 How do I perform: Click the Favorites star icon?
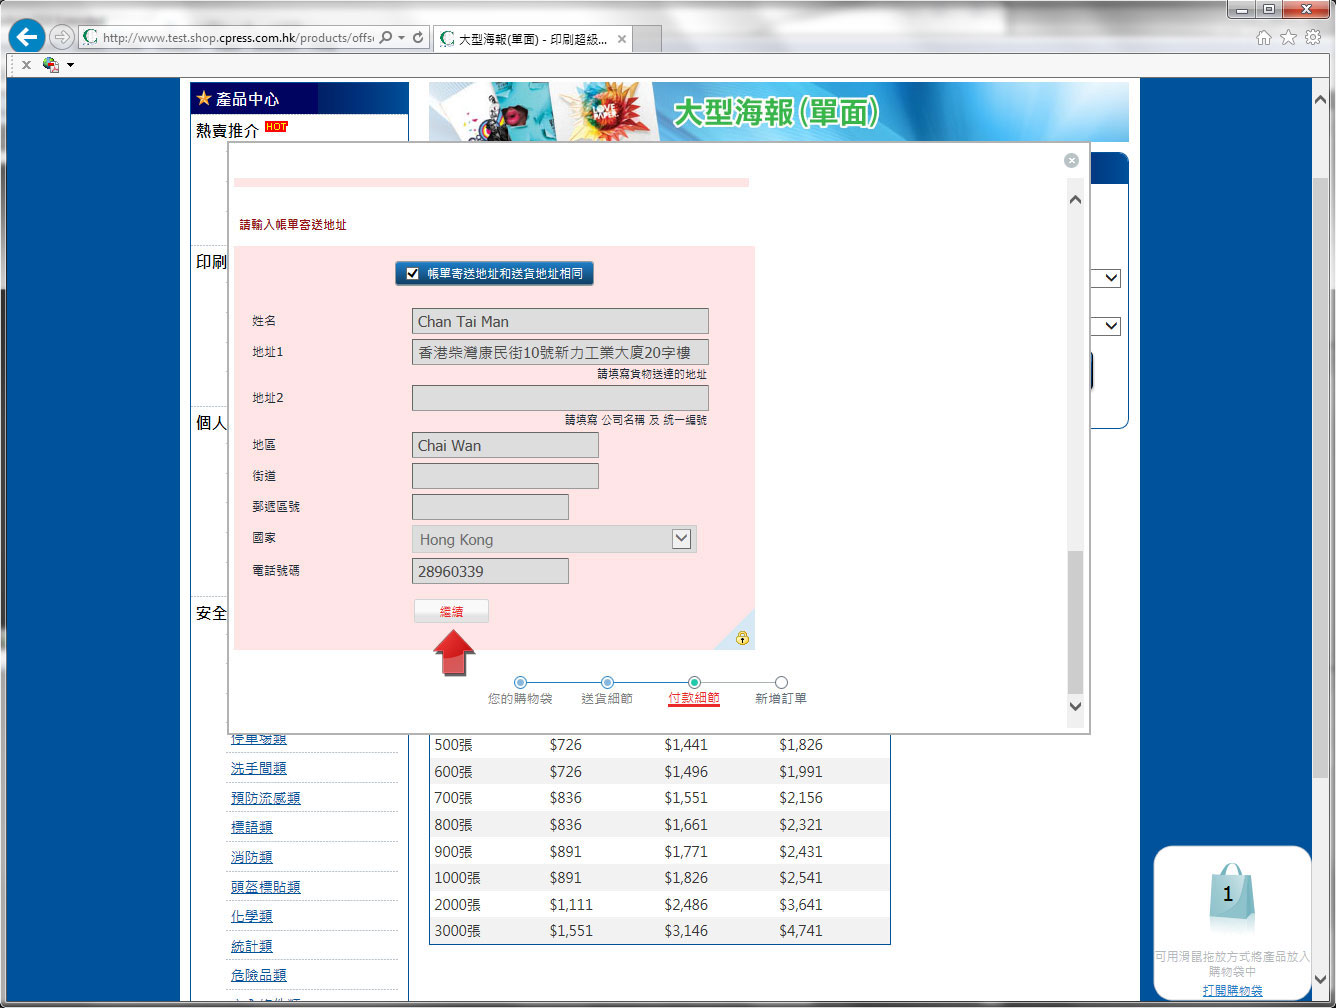tap(1288, 38)
